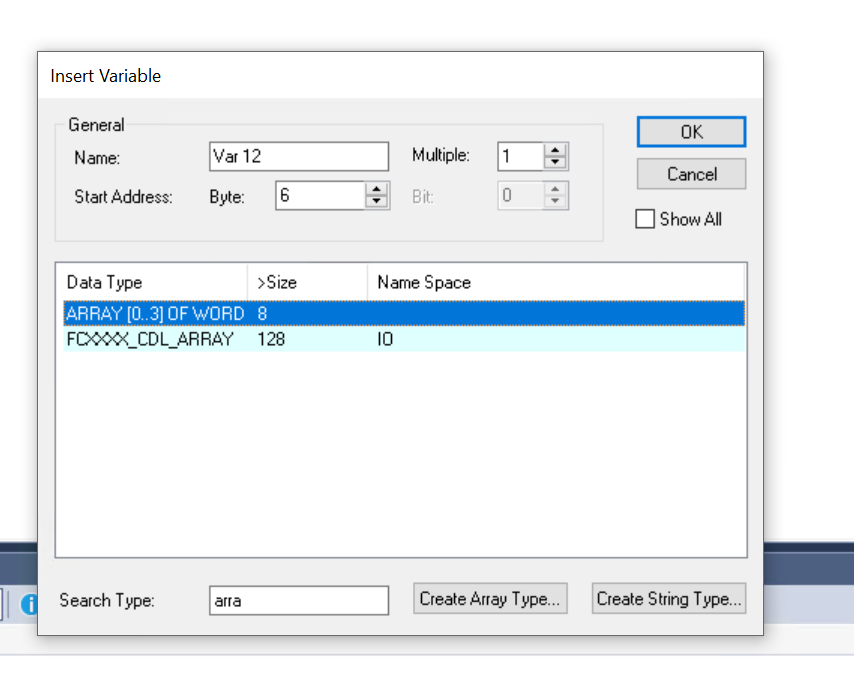The image size is (854, 693).
Task: Sort by the Size column header
Action: (307, 282)
